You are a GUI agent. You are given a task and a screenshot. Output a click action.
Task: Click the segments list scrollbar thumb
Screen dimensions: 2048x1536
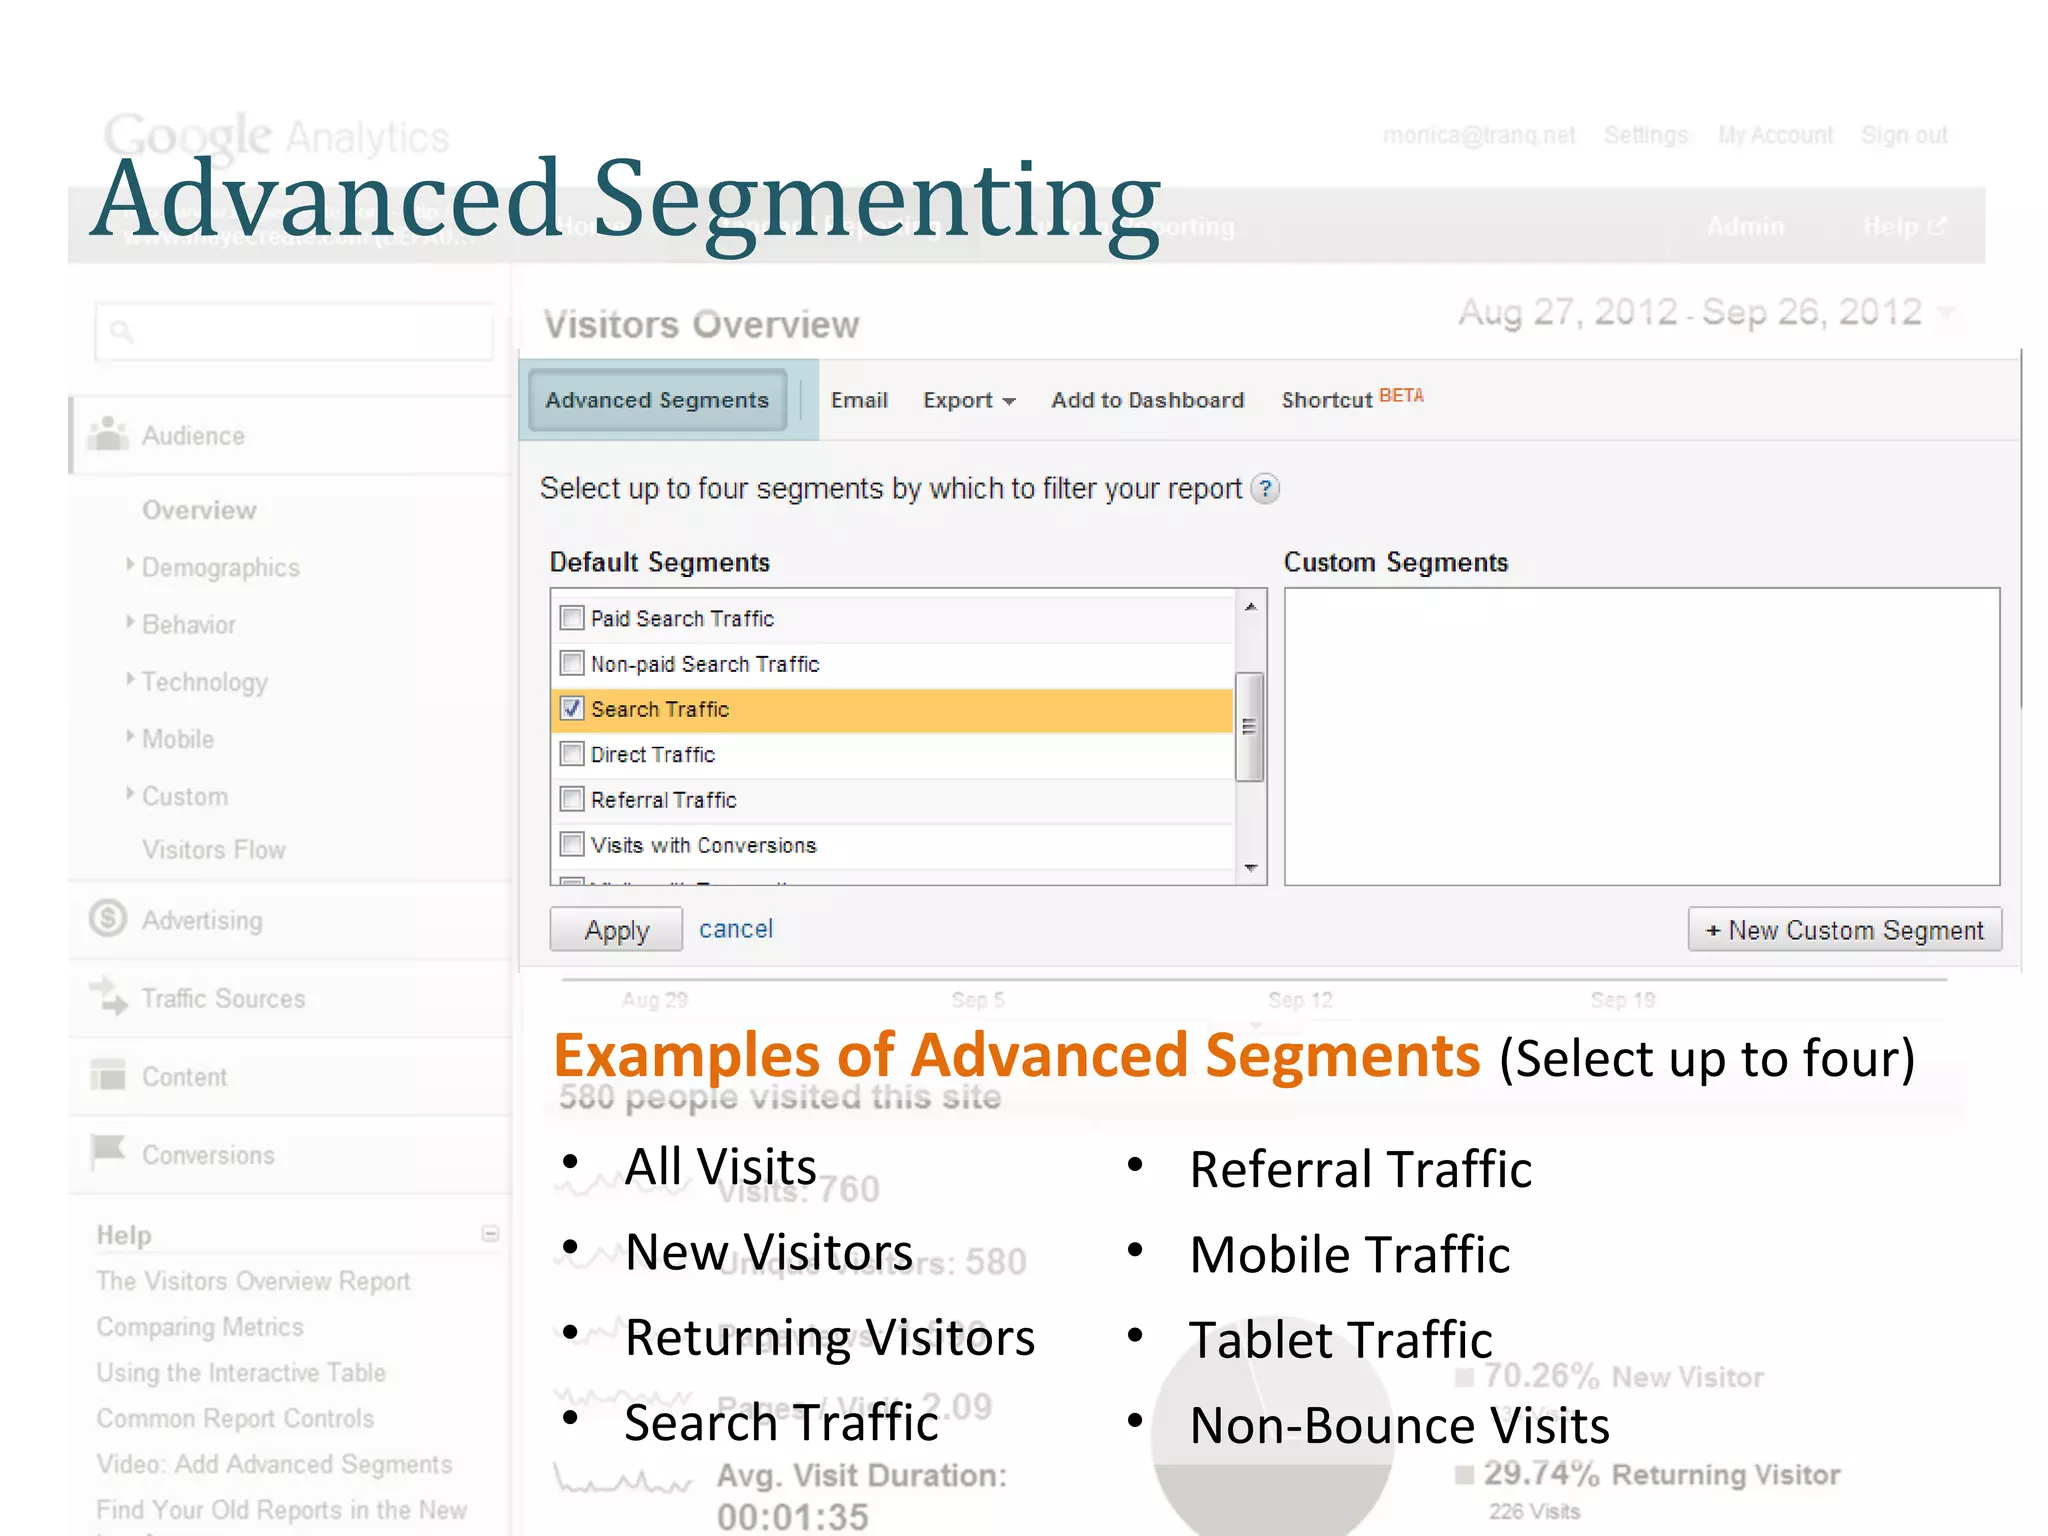pyautogui.click(x=1249, y=727)
